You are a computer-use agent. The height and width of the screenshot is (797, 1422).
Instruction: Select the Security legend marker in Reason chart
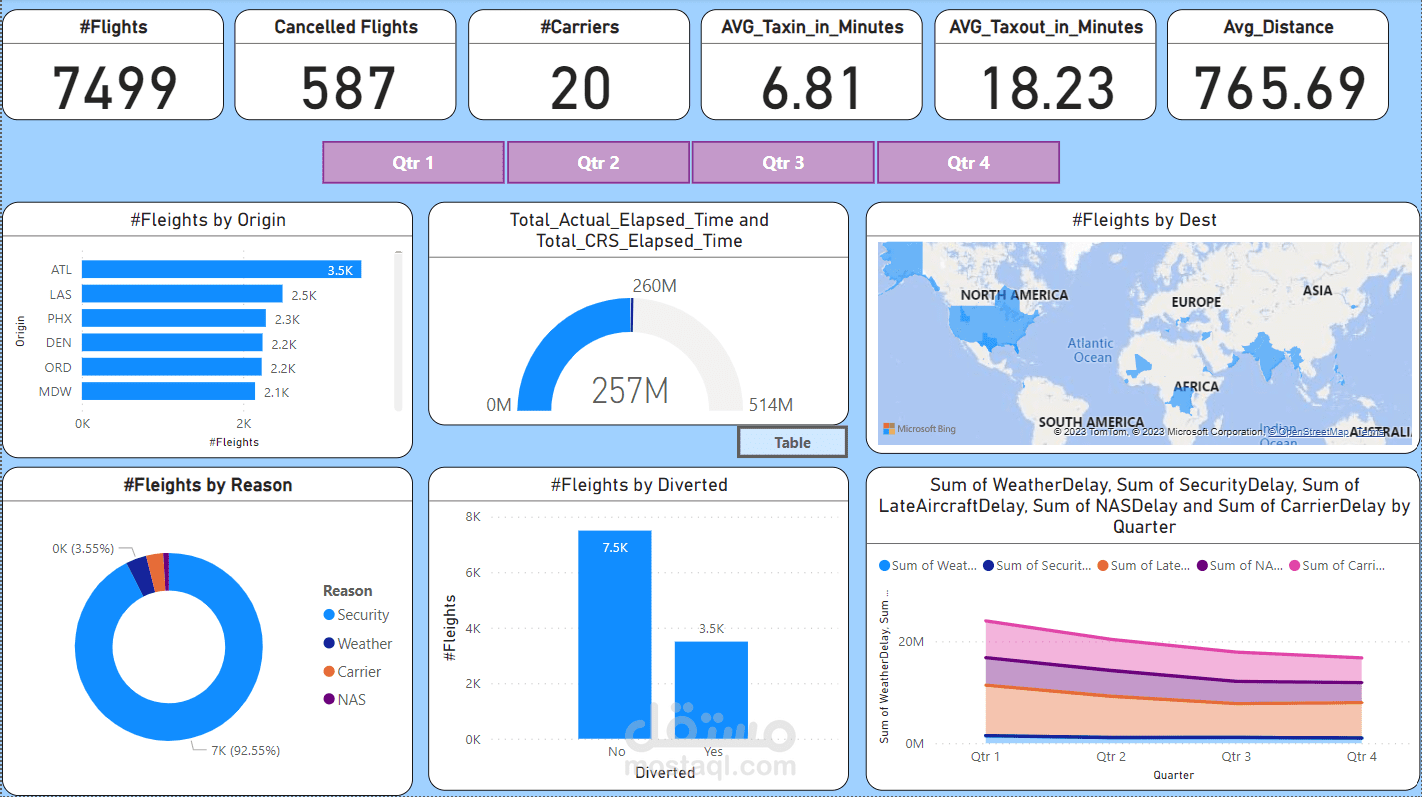[327, 614]
